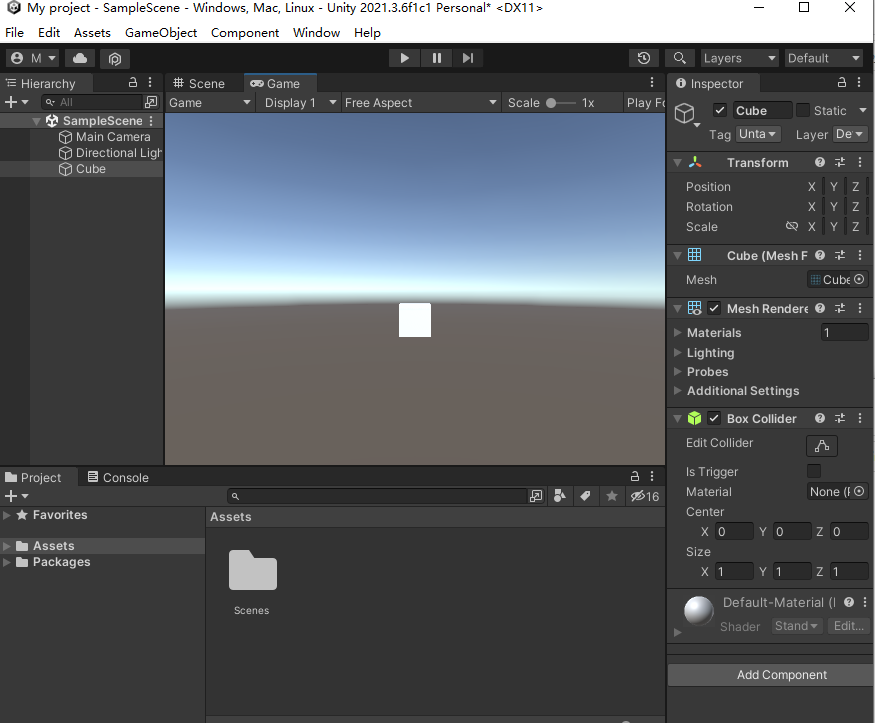Lock the Inspector panel
This screenshot has height=723, width=875.
tap(842, 83)
